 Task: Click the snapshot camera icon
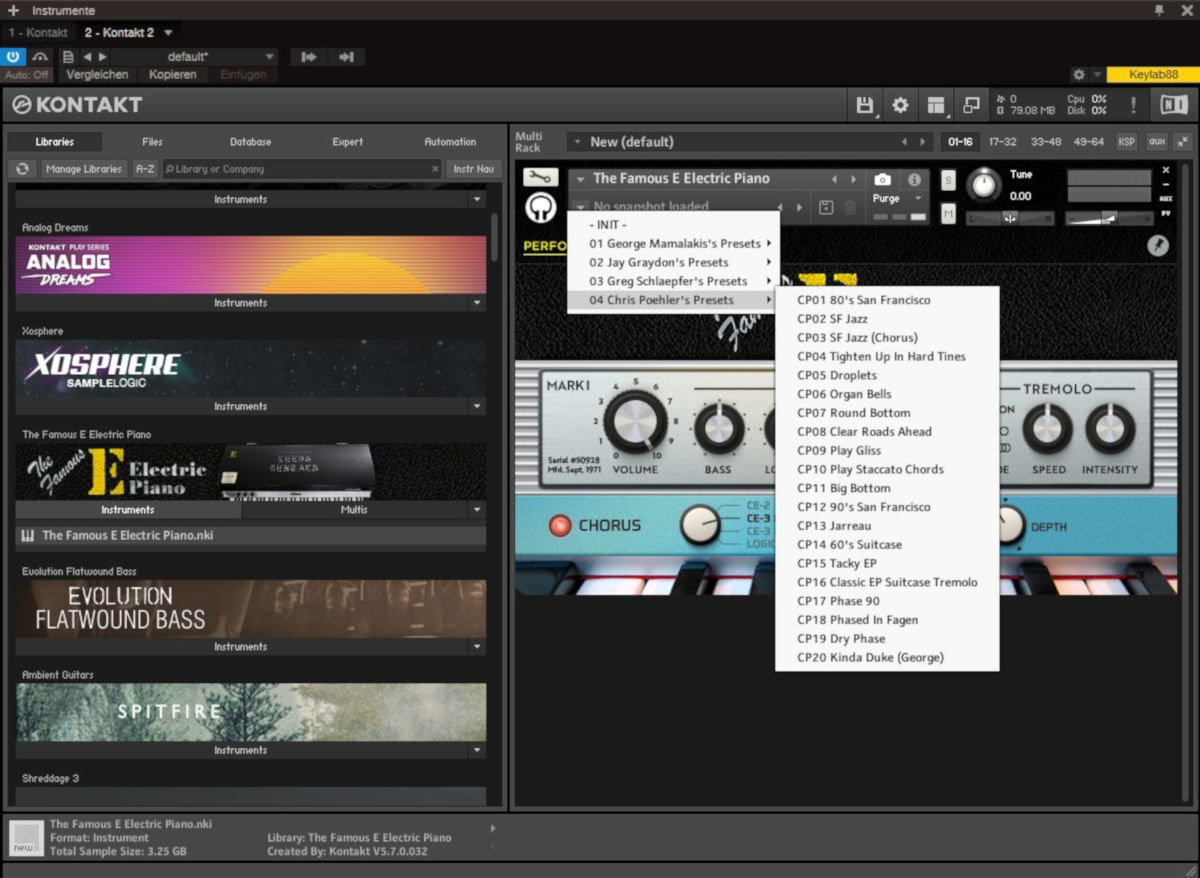pos(882,179)
